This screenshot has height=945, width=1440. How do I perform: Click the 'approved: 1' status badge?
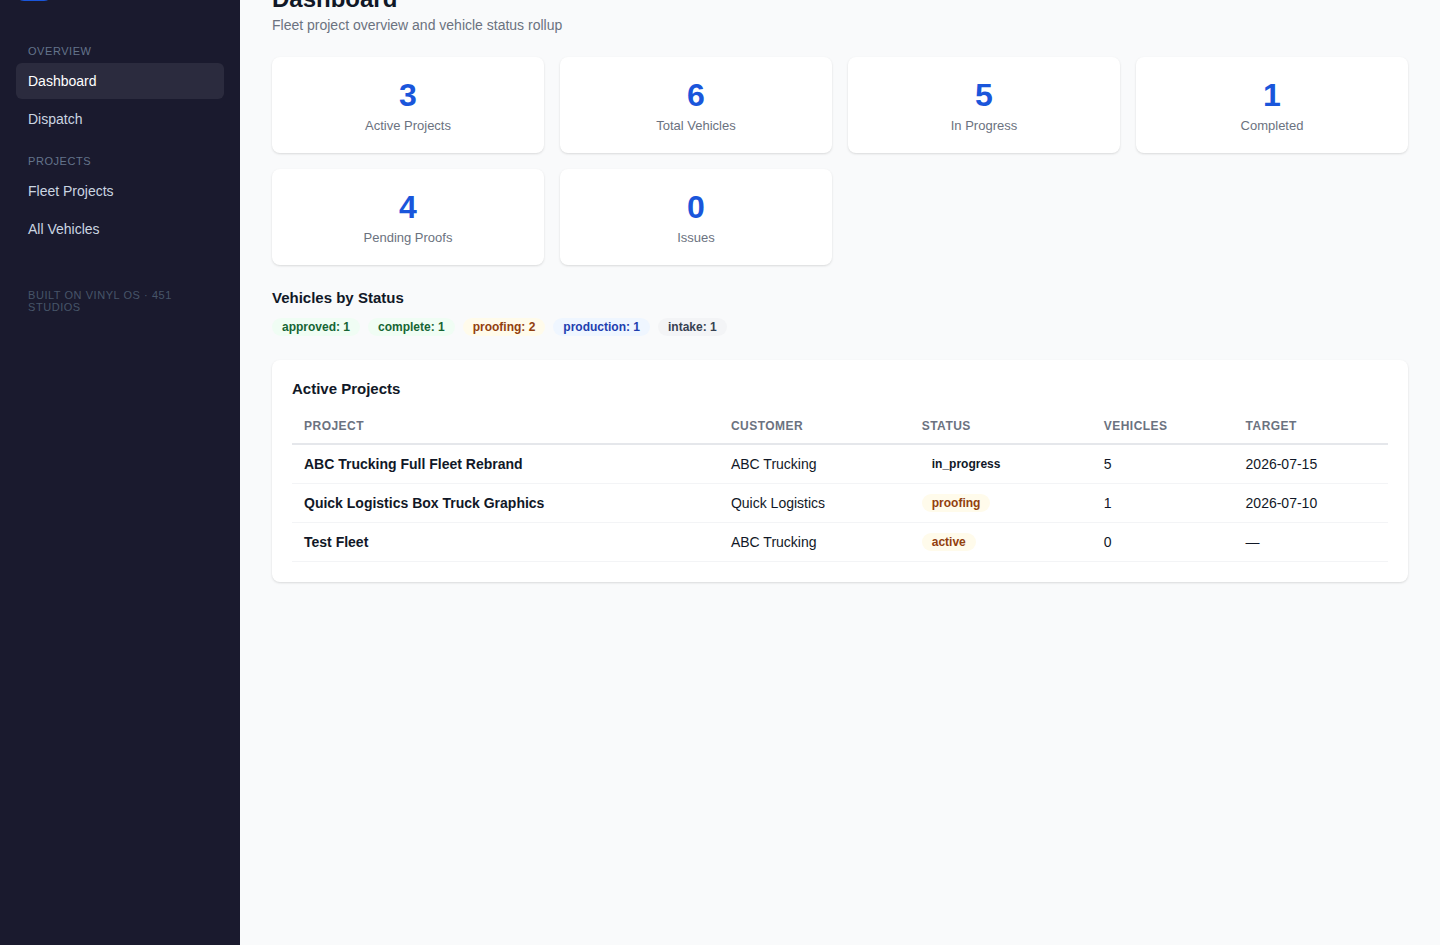pyautogui.click(x=316, y=327)
